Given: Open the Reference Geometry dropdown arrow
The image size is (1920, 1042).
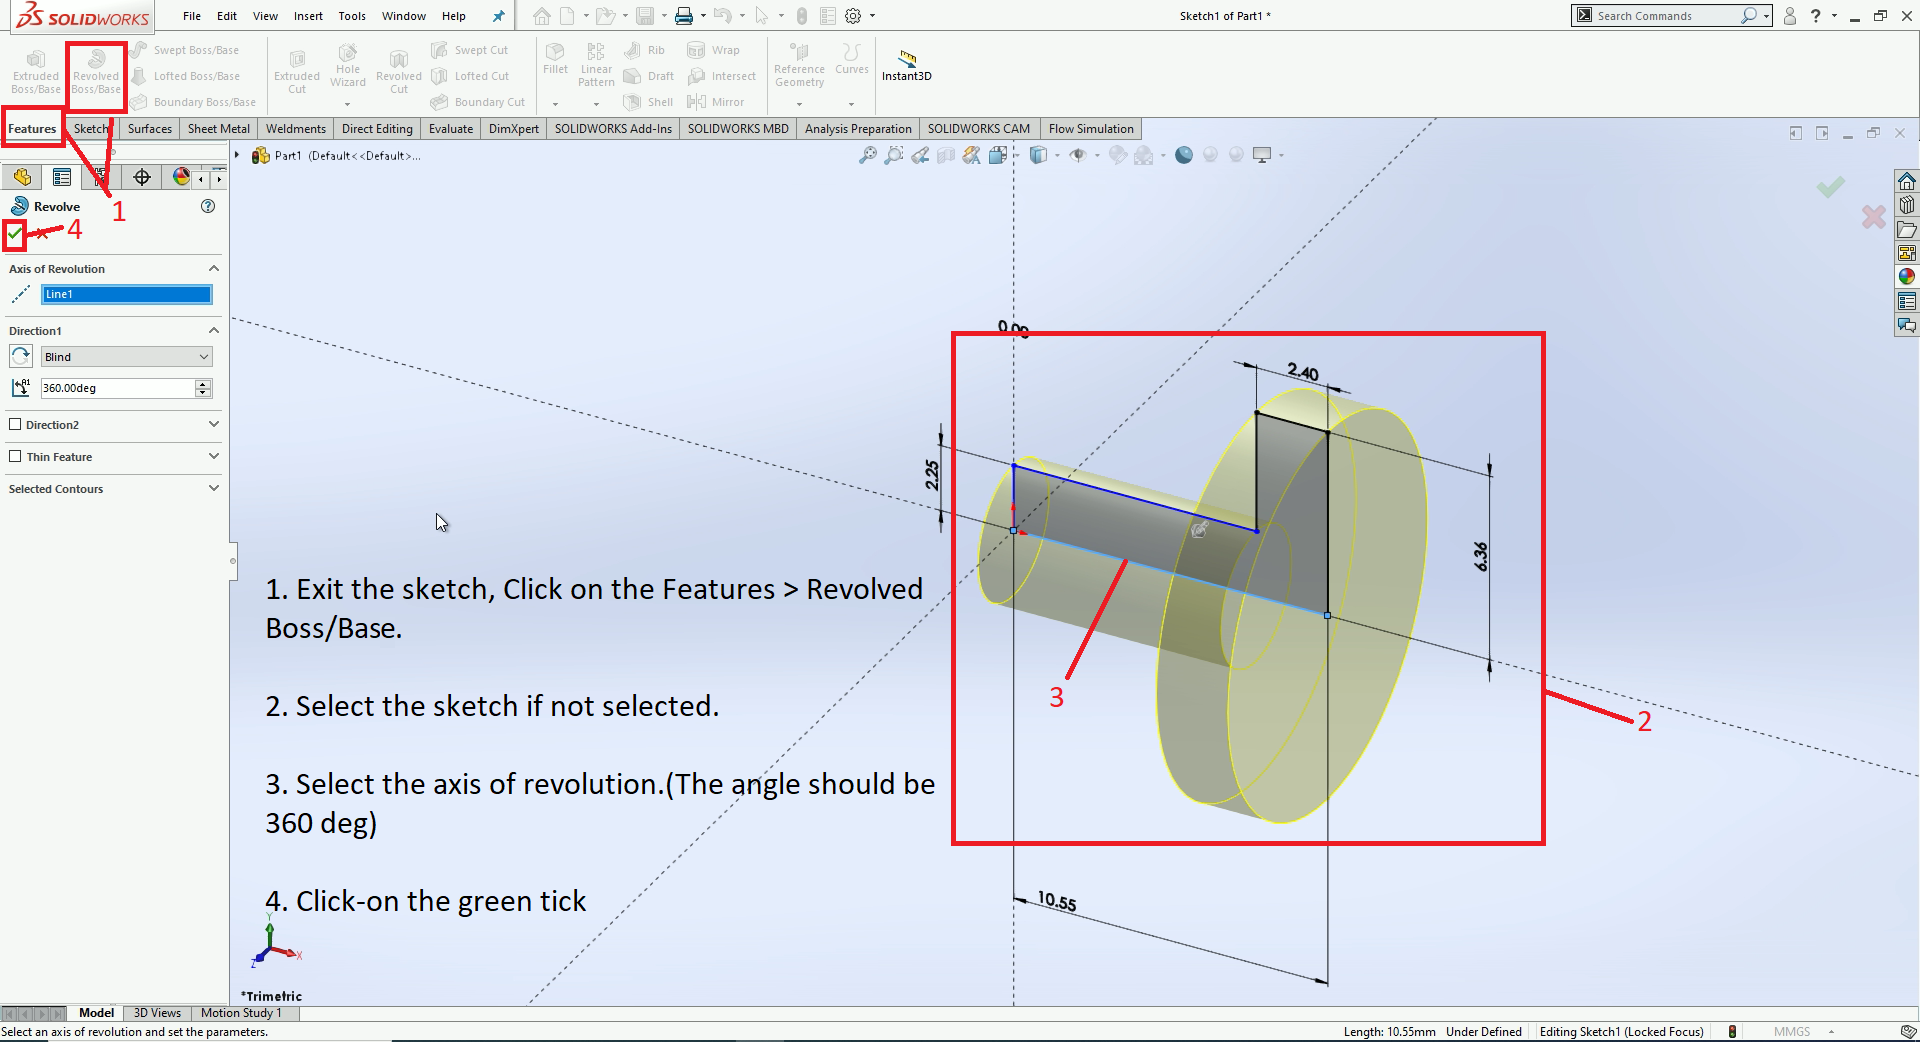Looking at the screenshot, I should point(799,103).
